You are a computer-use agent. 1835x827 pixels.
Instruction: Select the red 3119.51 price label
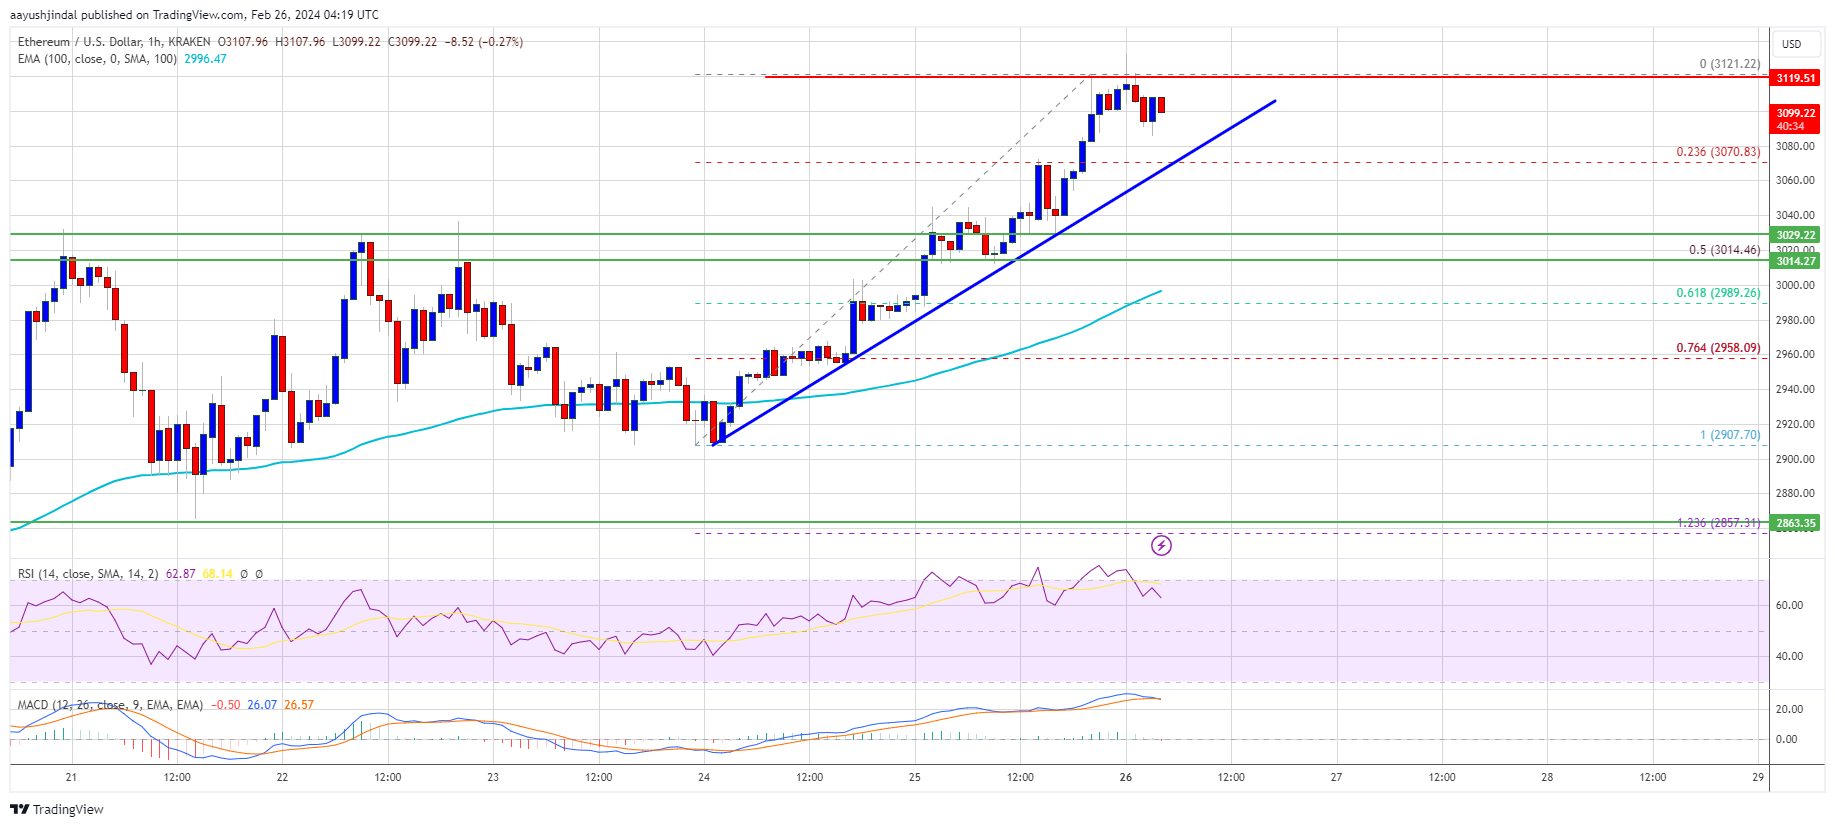(x=1795, y=77)
